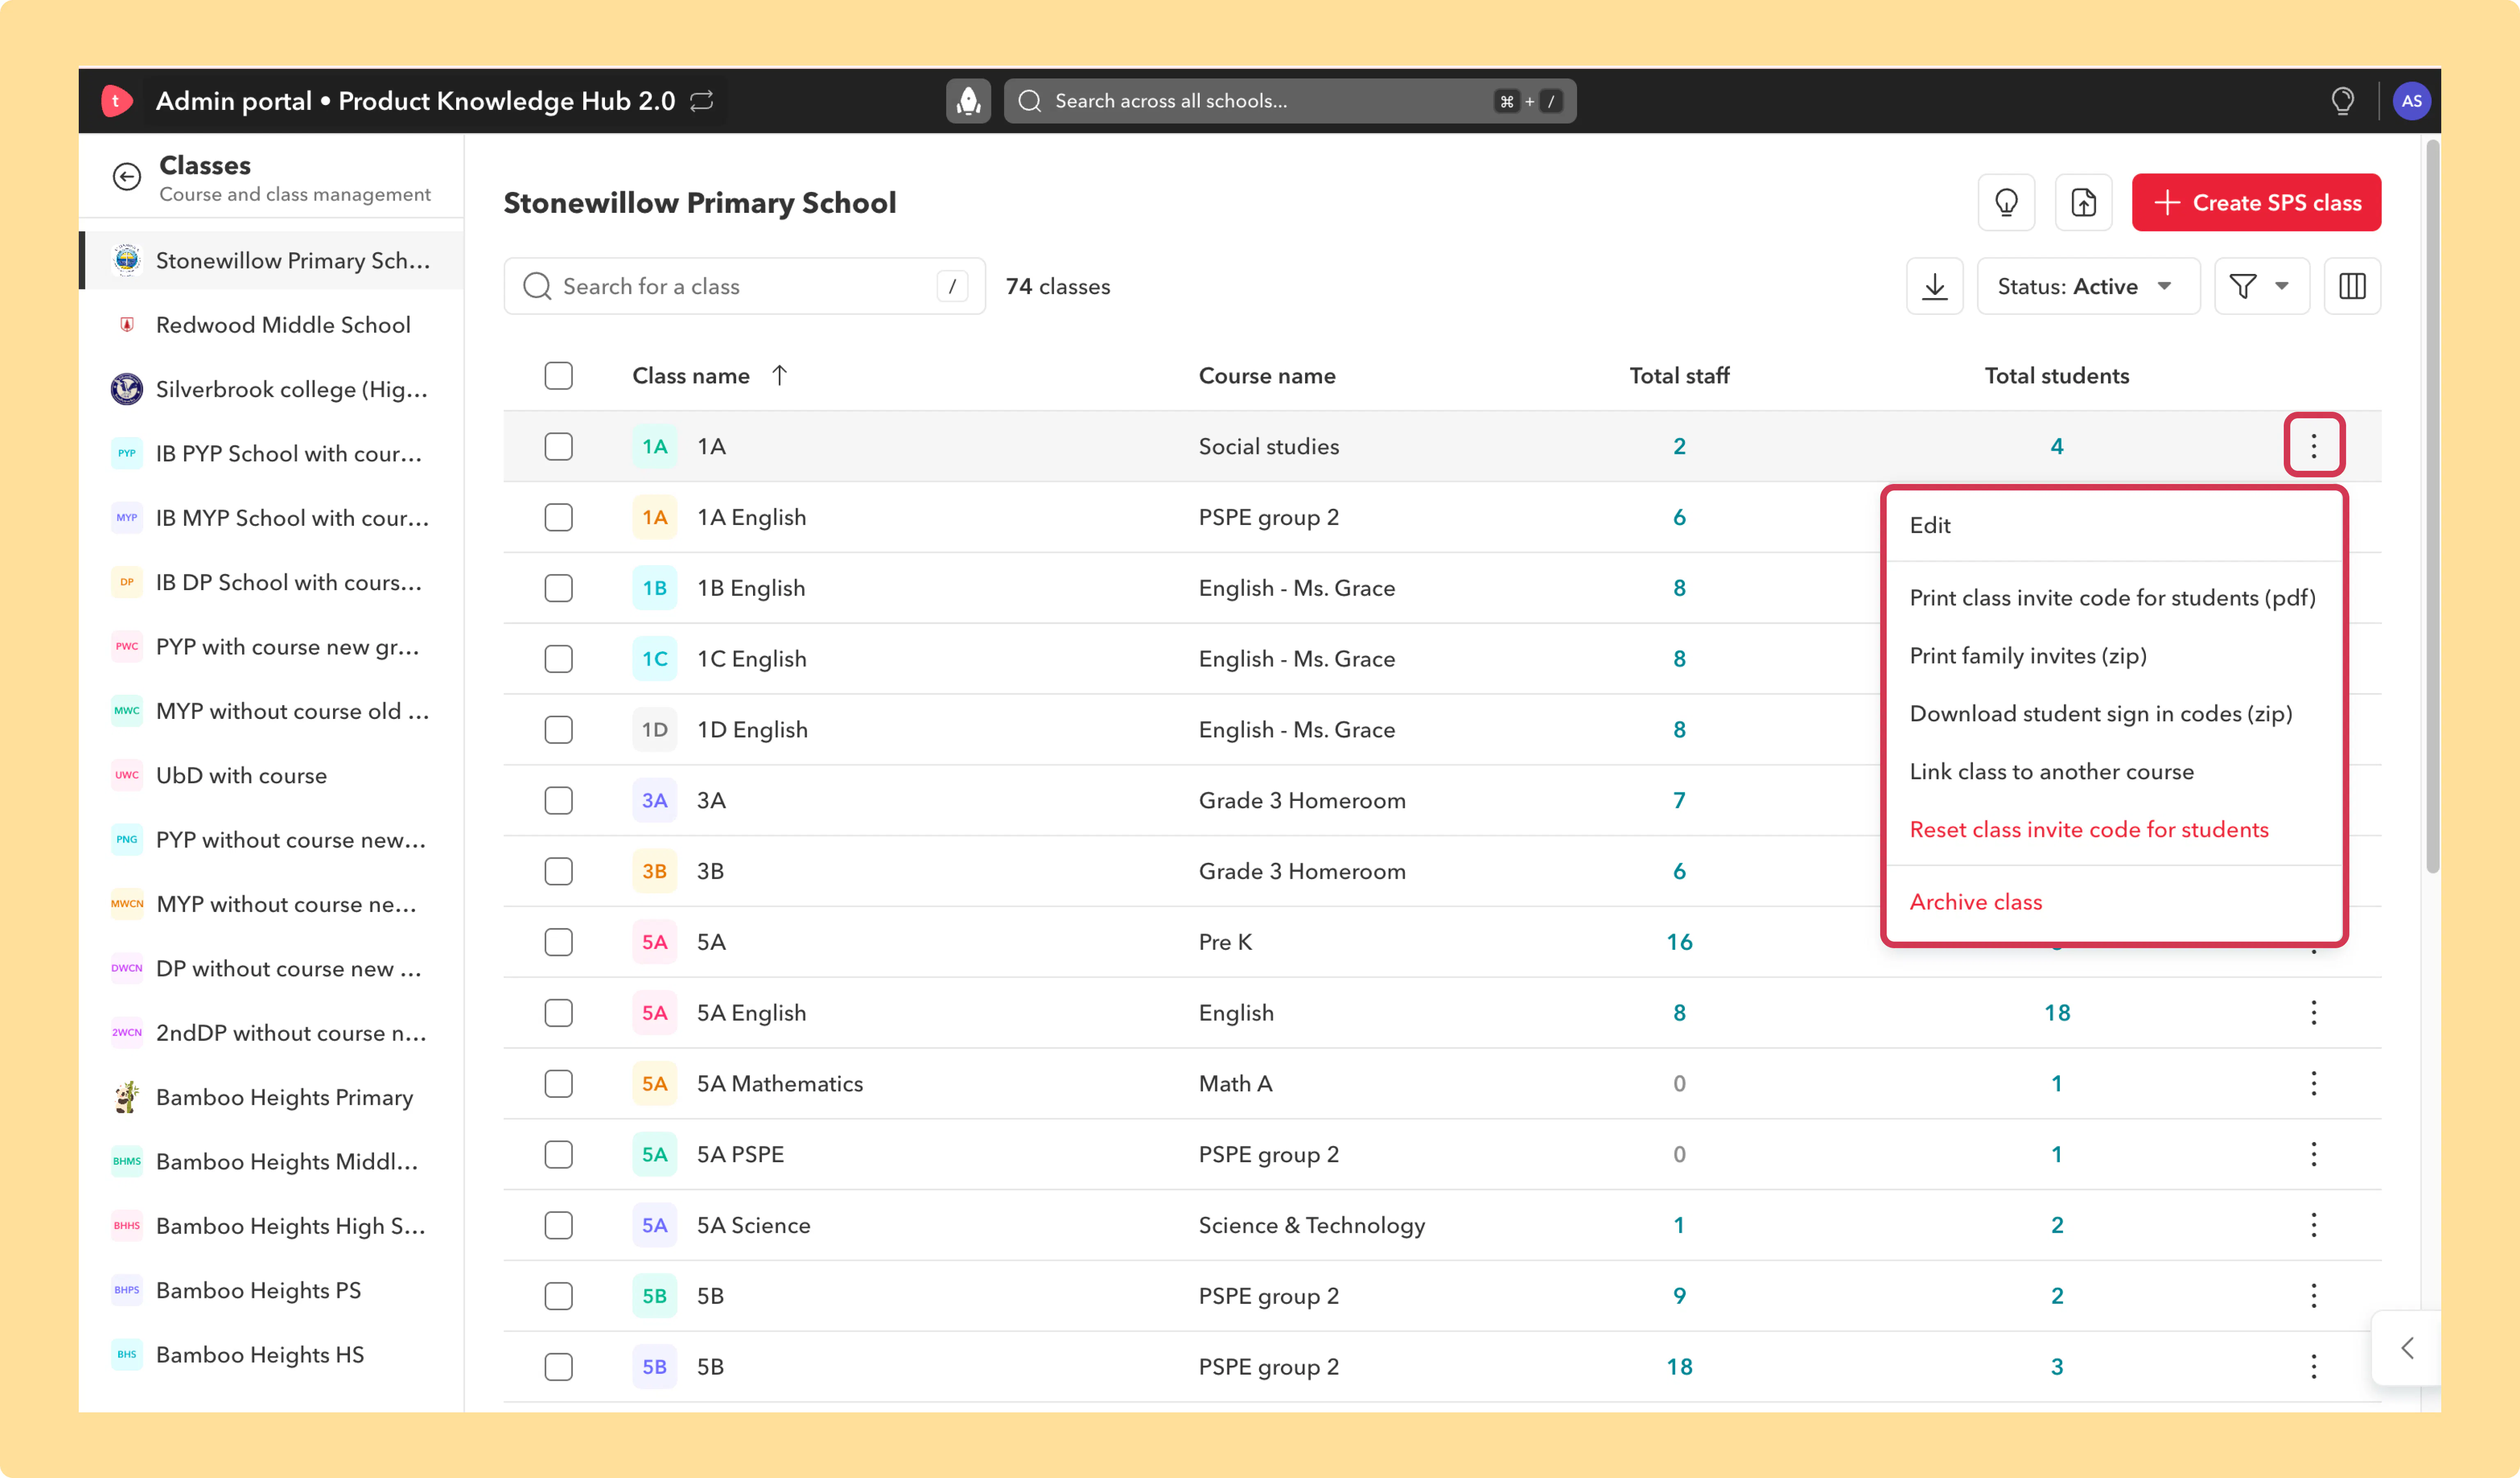Focus the Search for a class field
Screen dimensions: 2520x1478
[x=744, y=286]
